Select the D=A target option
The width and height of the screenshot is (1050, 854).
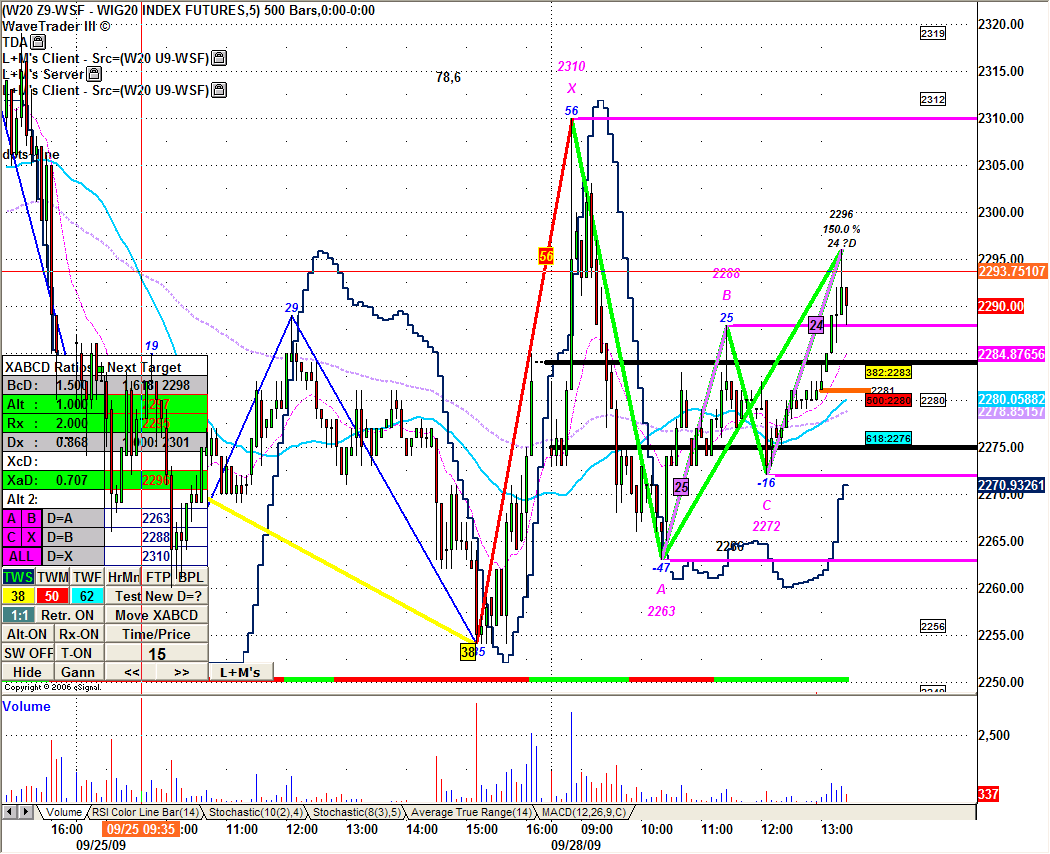pos(72,518)
